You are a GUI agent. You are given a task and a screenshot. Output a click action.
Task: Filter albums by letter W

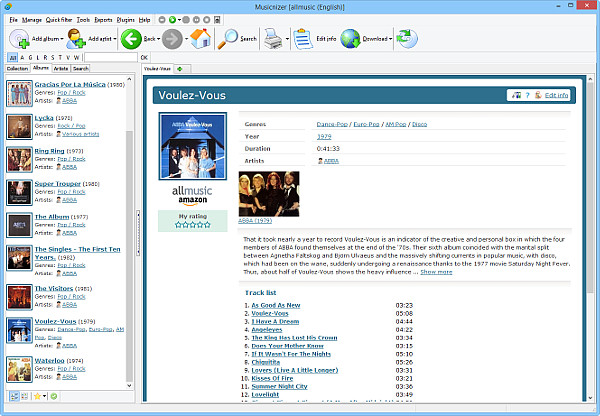tap(77, 58)
